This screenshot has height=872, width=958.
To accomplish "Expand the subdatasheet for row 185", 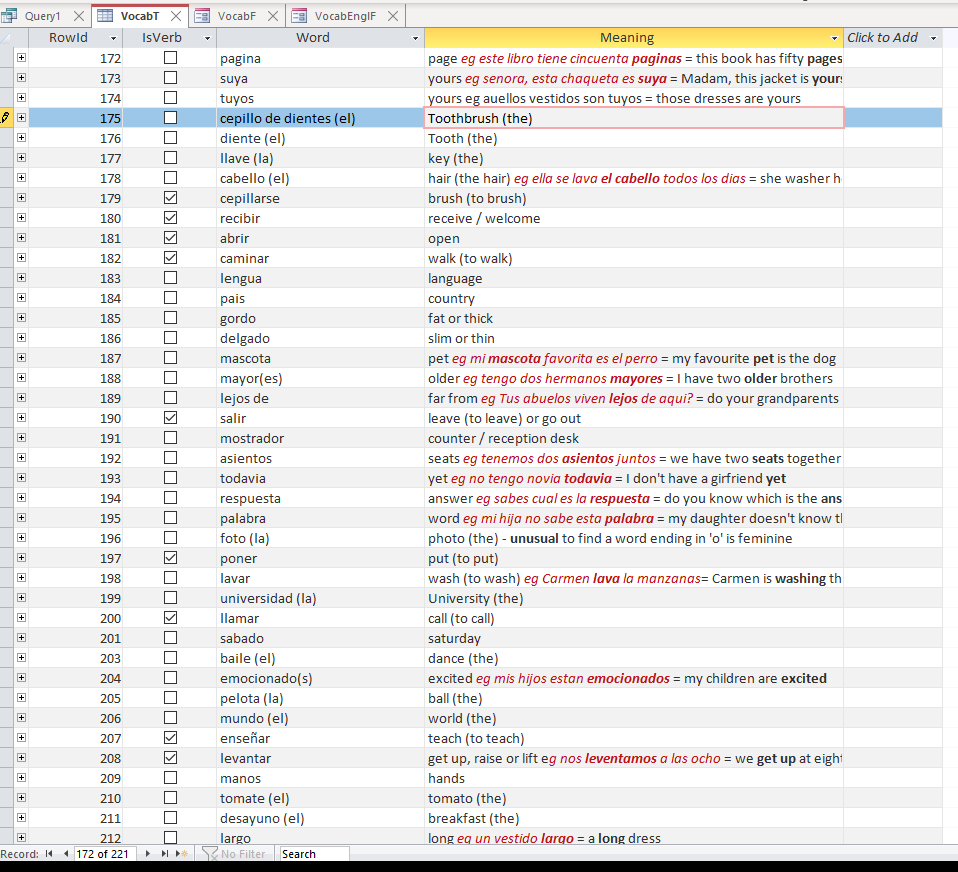I will pos(21,317).
